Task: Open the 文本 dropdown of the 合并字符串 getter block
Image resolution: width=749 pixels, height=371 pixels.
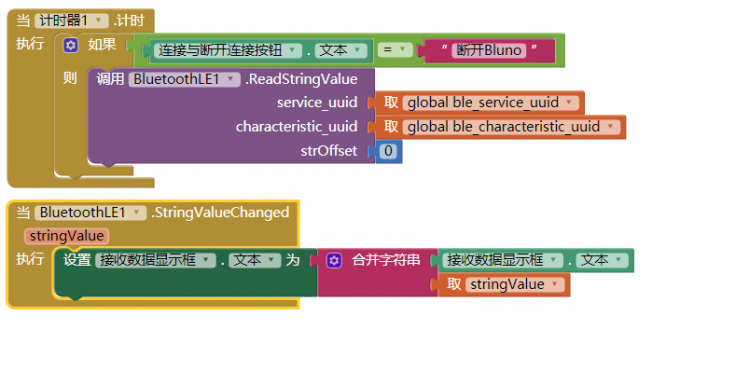Action: tap(601, 260)
